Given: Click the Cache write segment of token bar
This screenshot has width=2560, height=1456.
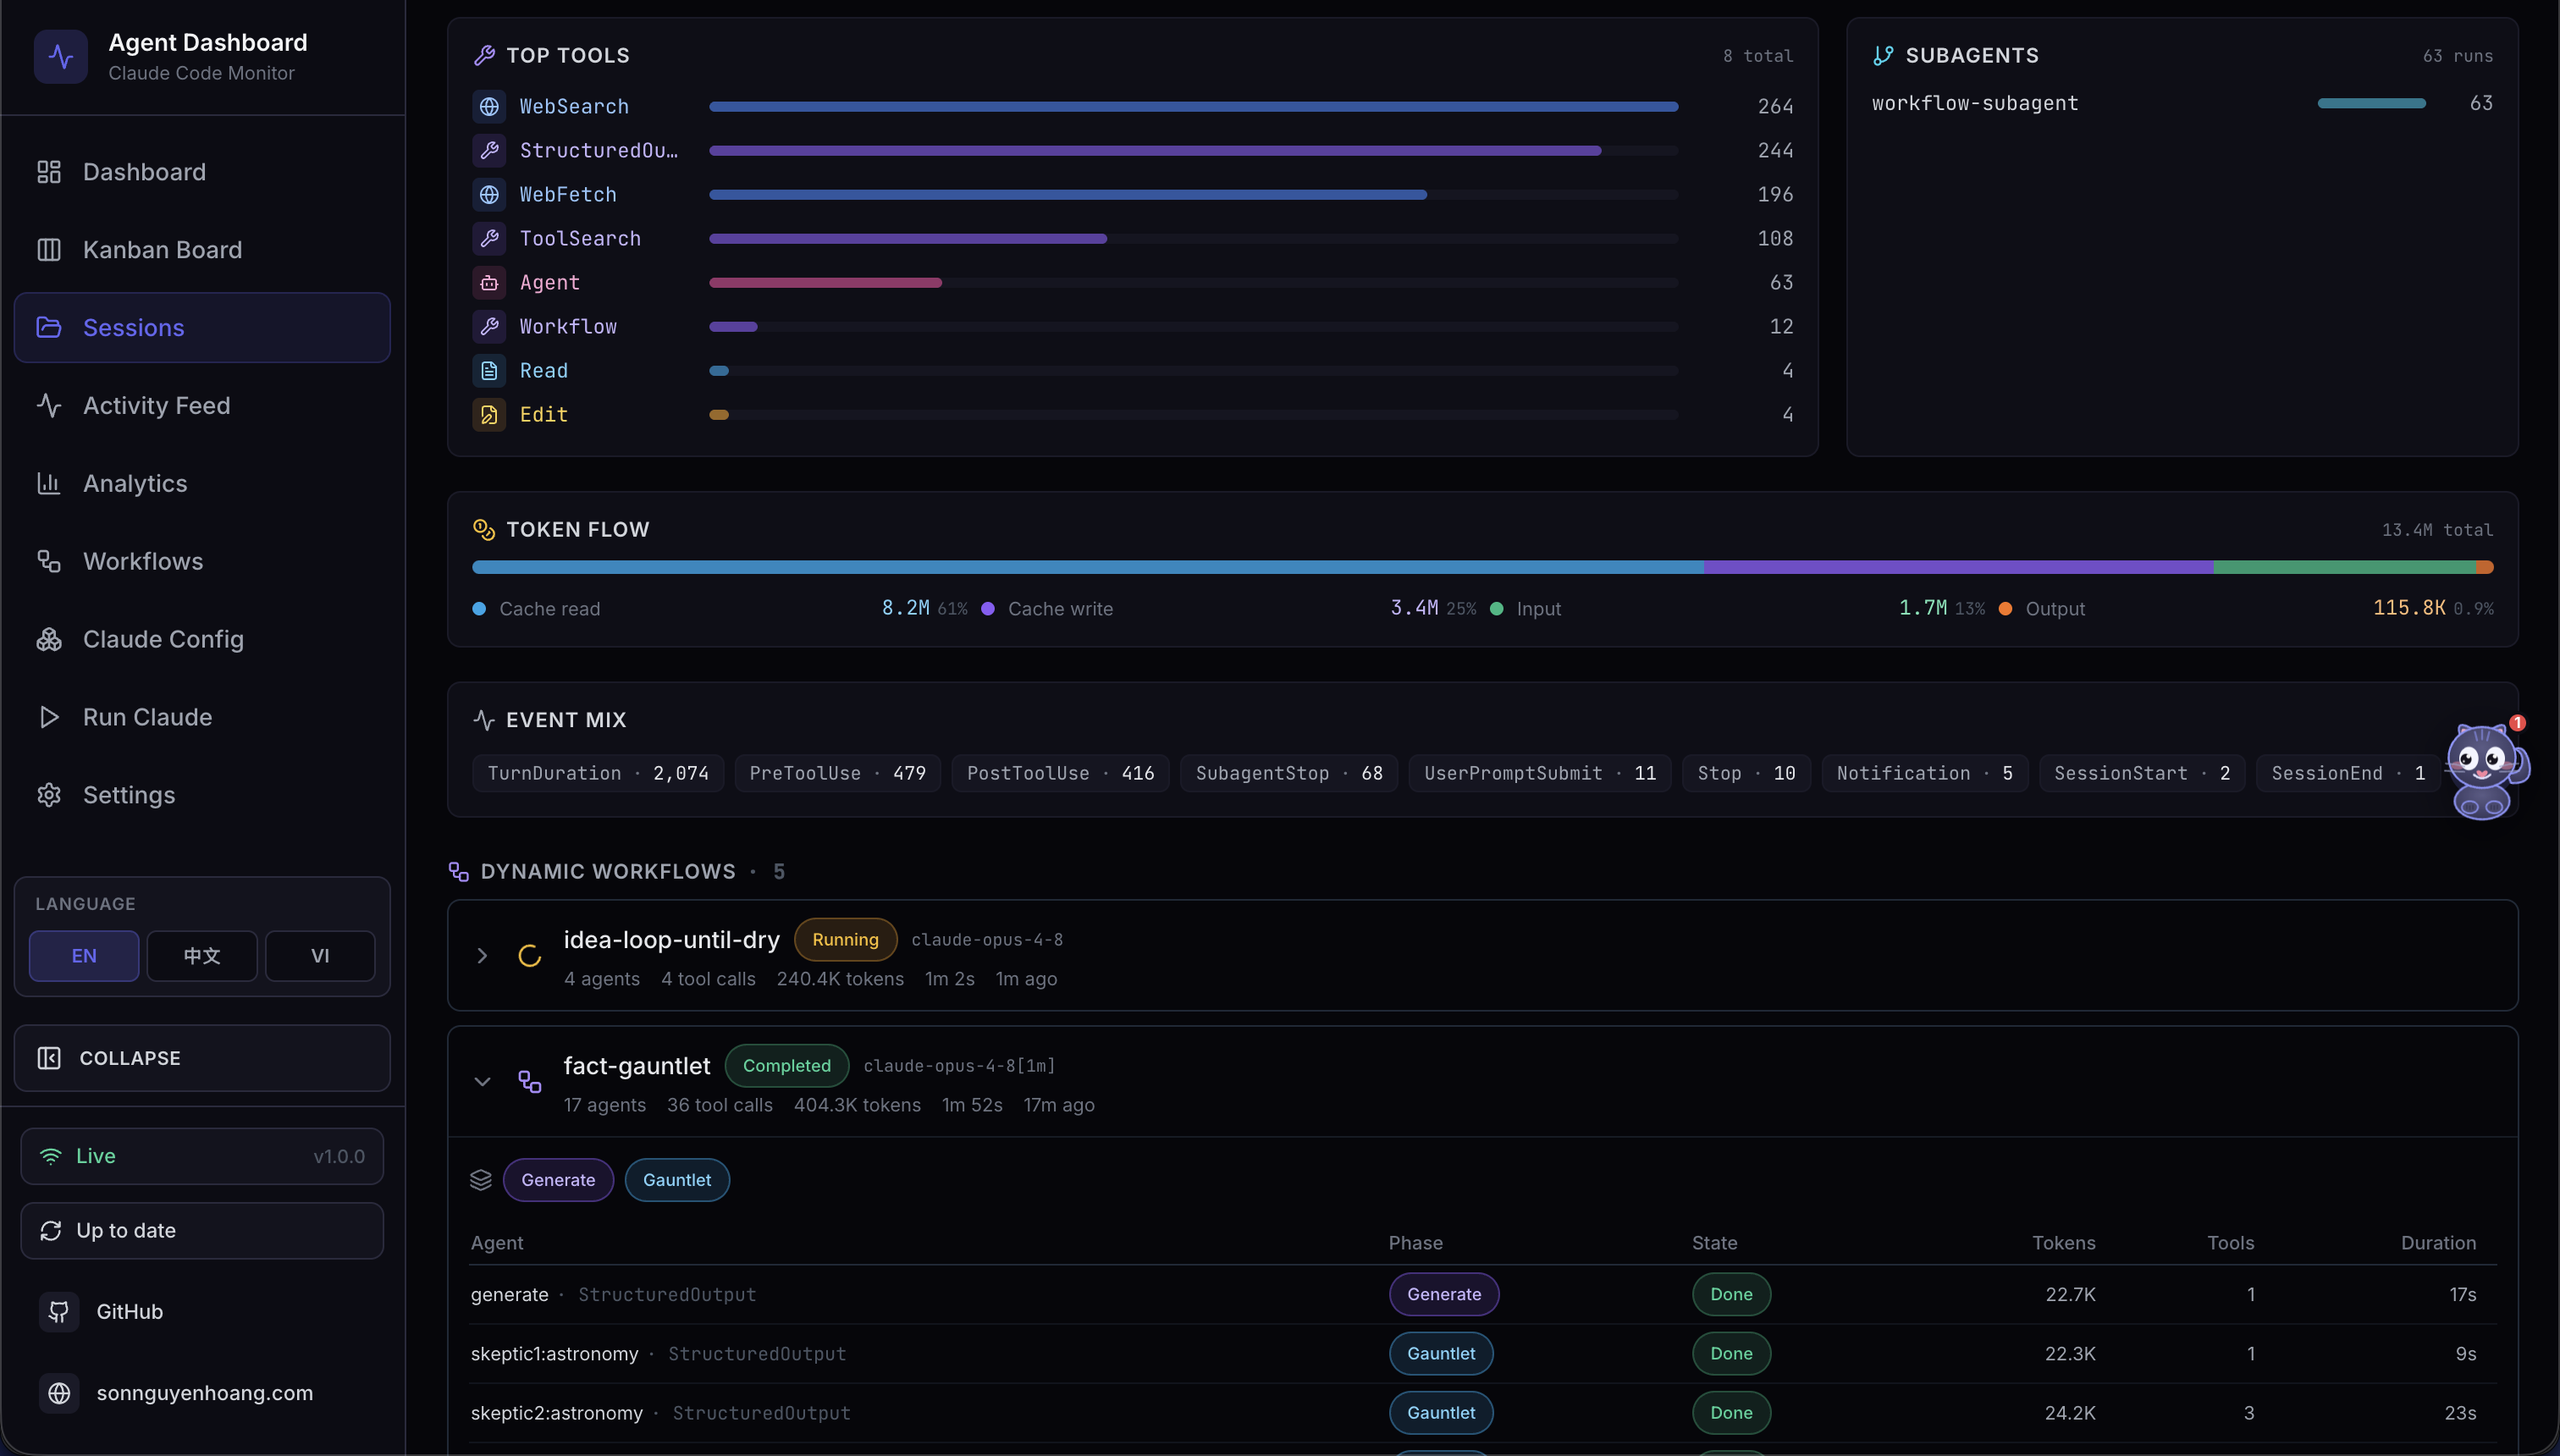Looking at the screenshot, I should pos(1958,567).
